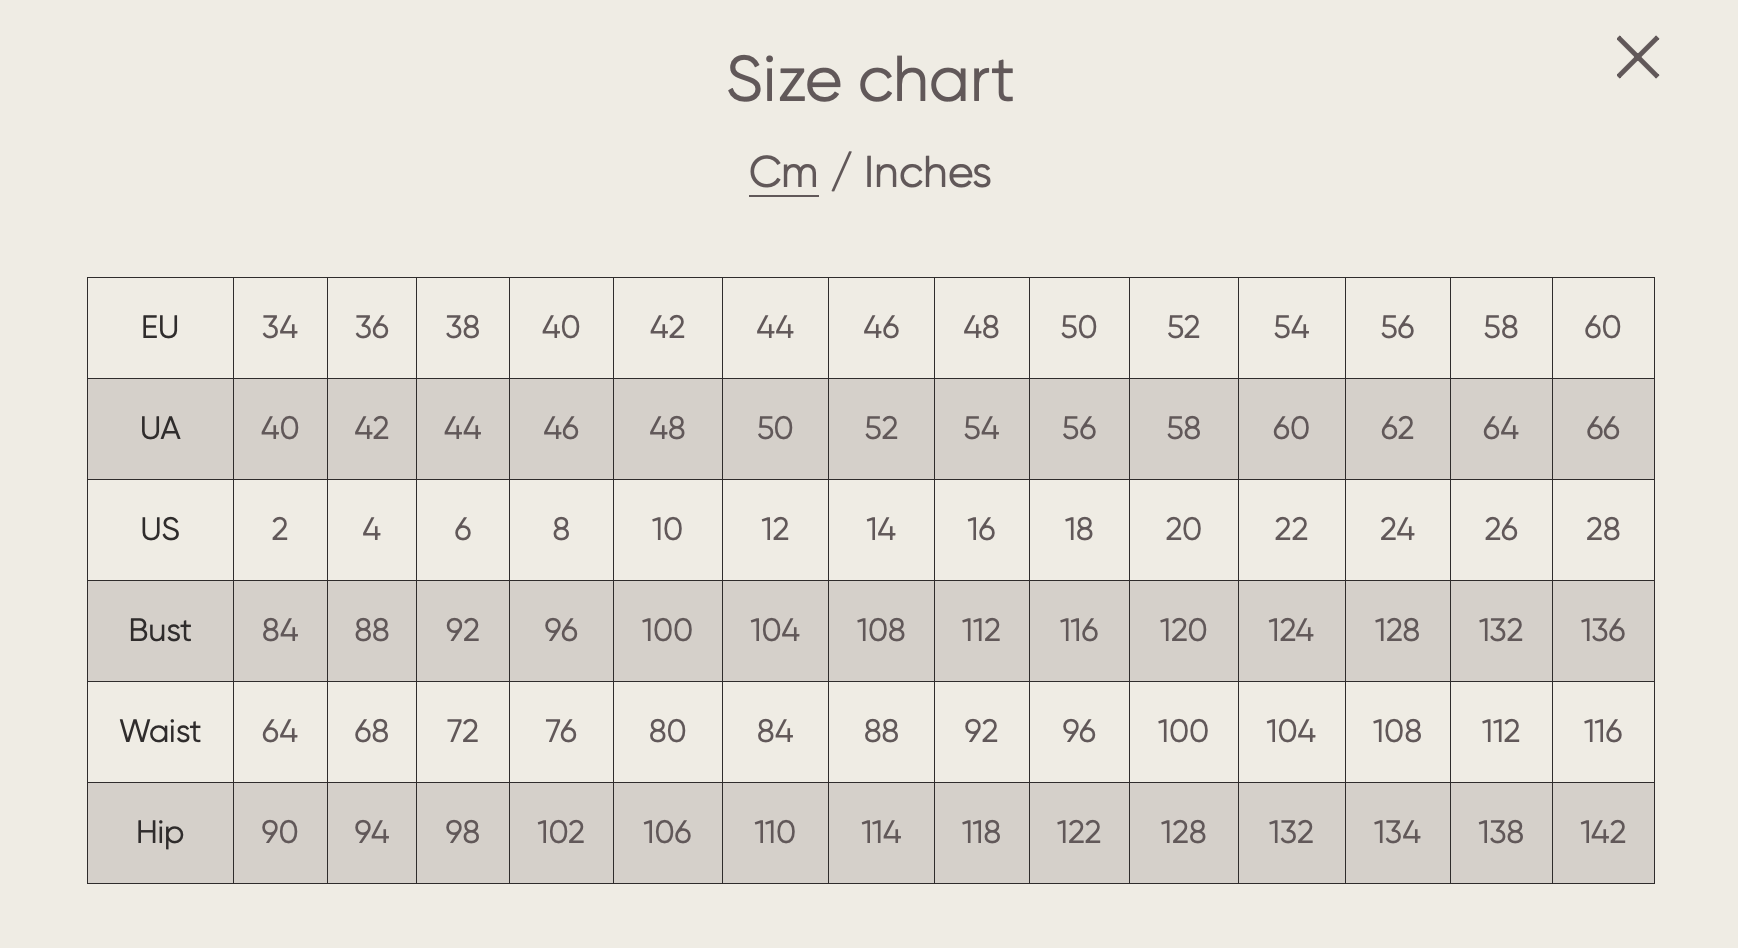Close the size chart dialog
Image resolution: width=1738 pixels, height=948 pixels.
tap(1637, 58)
